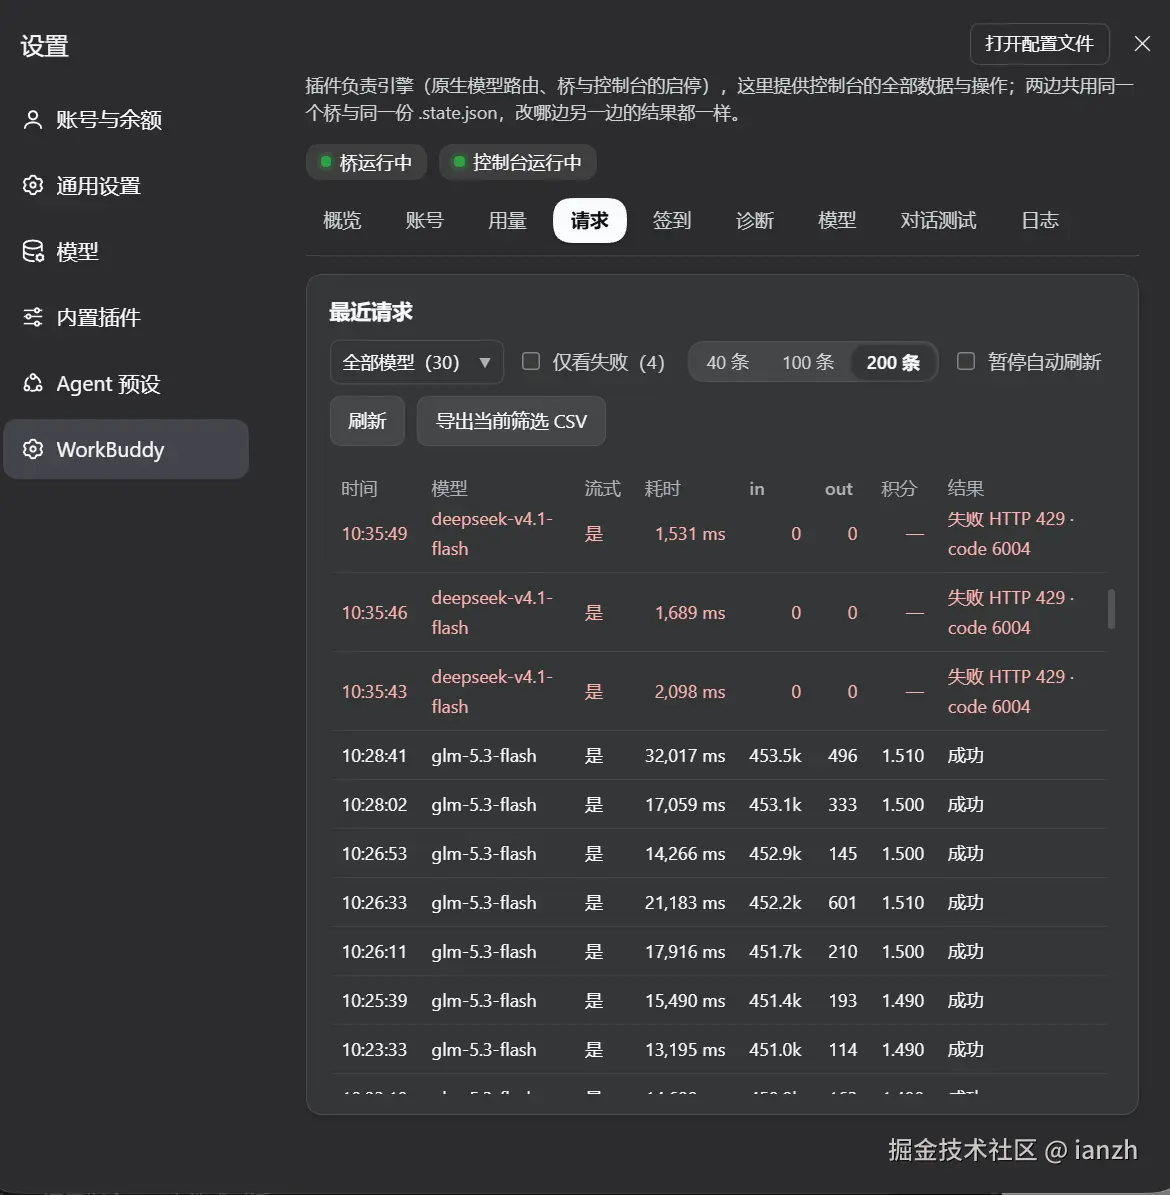This screenshot has height=1195, width=1170.
Task: Switch to the 账号 tab
Action: 425,220
